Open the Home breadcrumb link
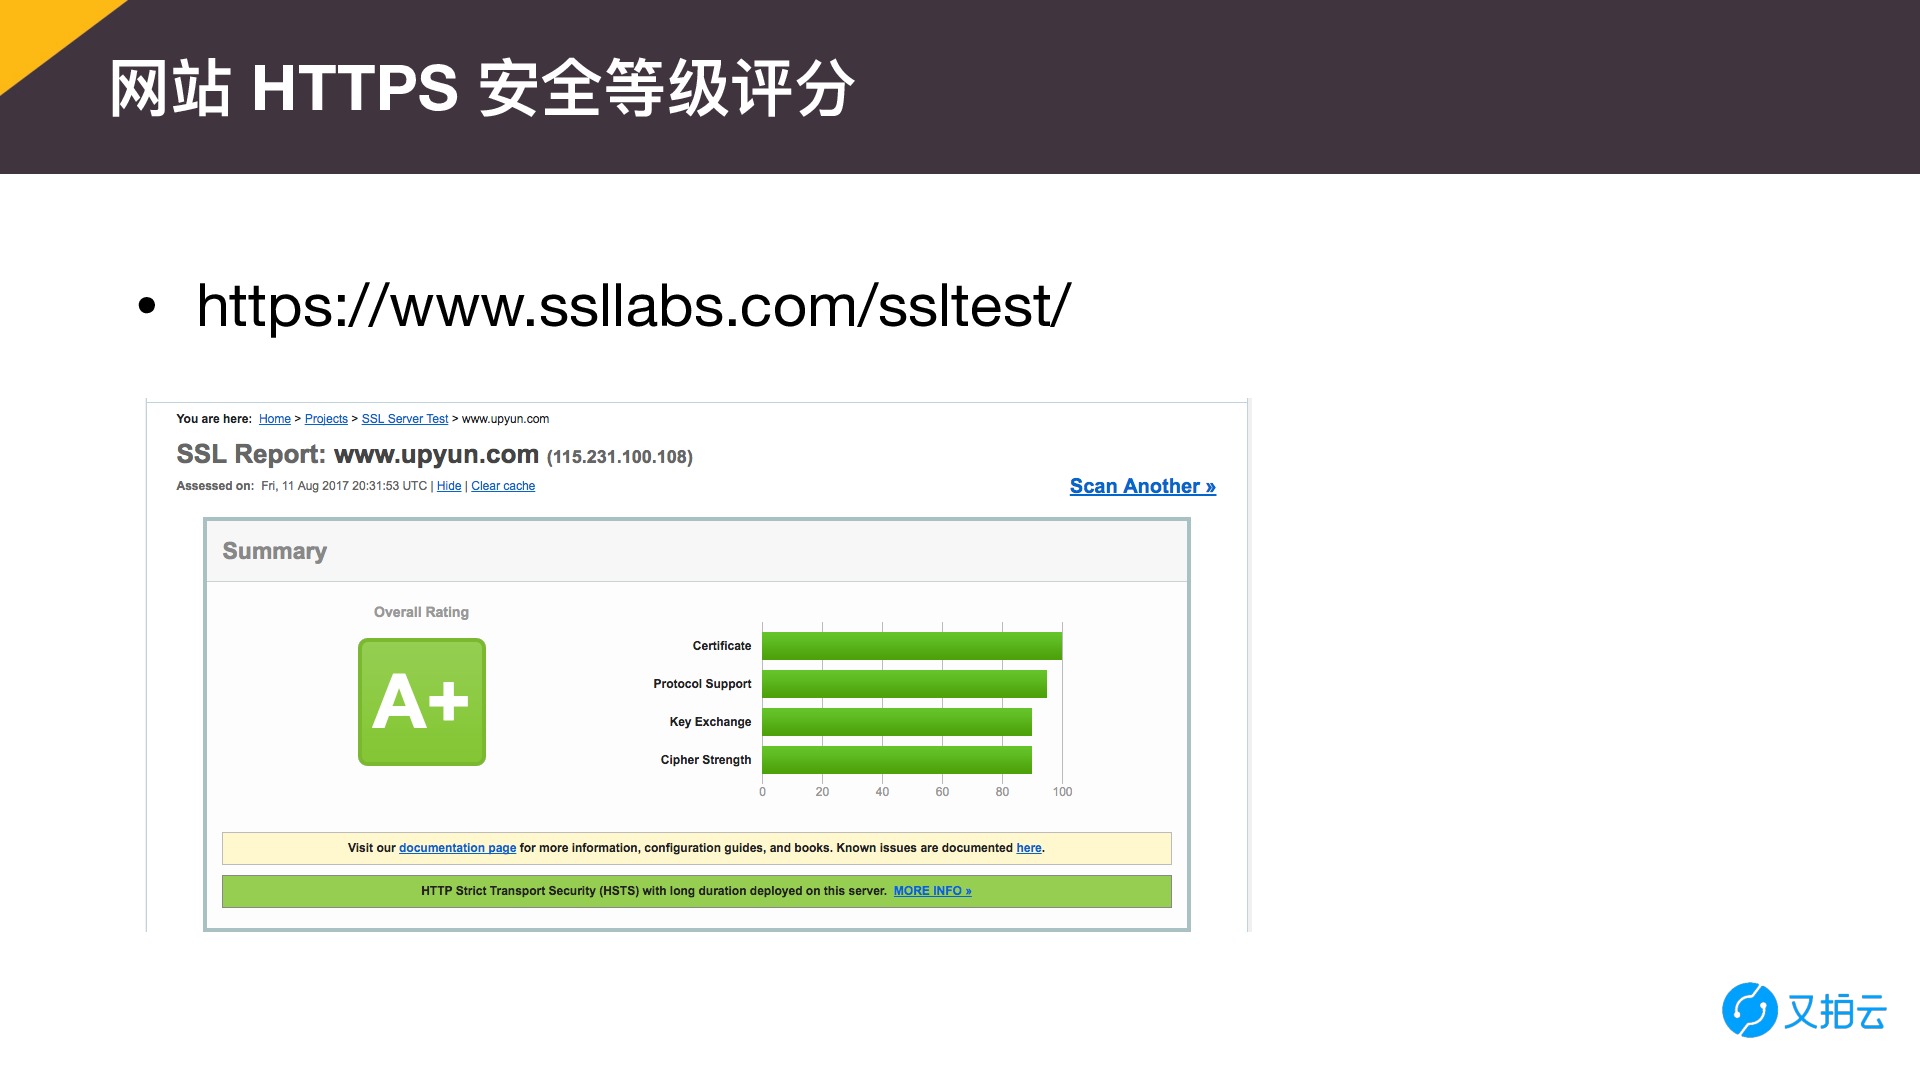 click(274, 419)
